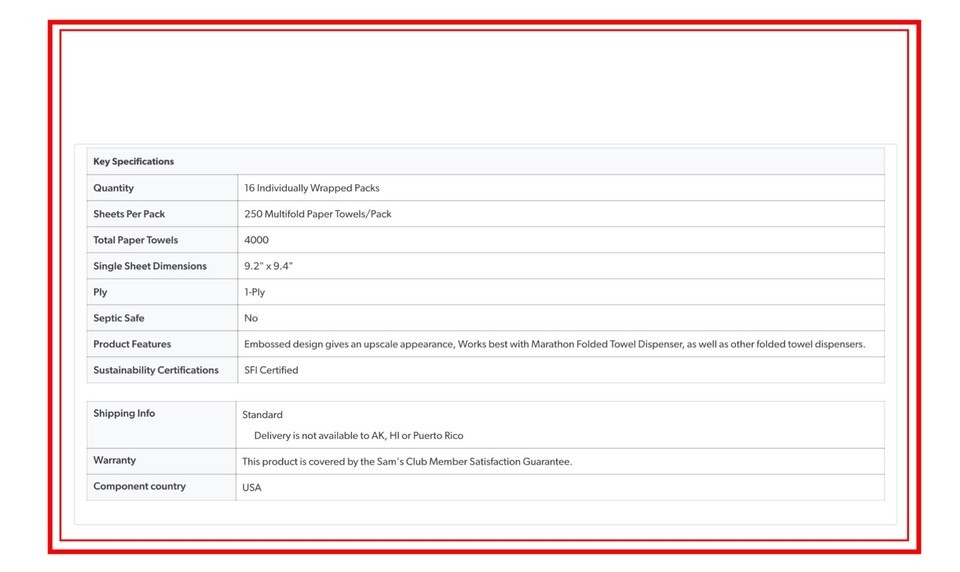Click the "Sustainability Certifications" label

pyautogui.click(x=156, y=370)
